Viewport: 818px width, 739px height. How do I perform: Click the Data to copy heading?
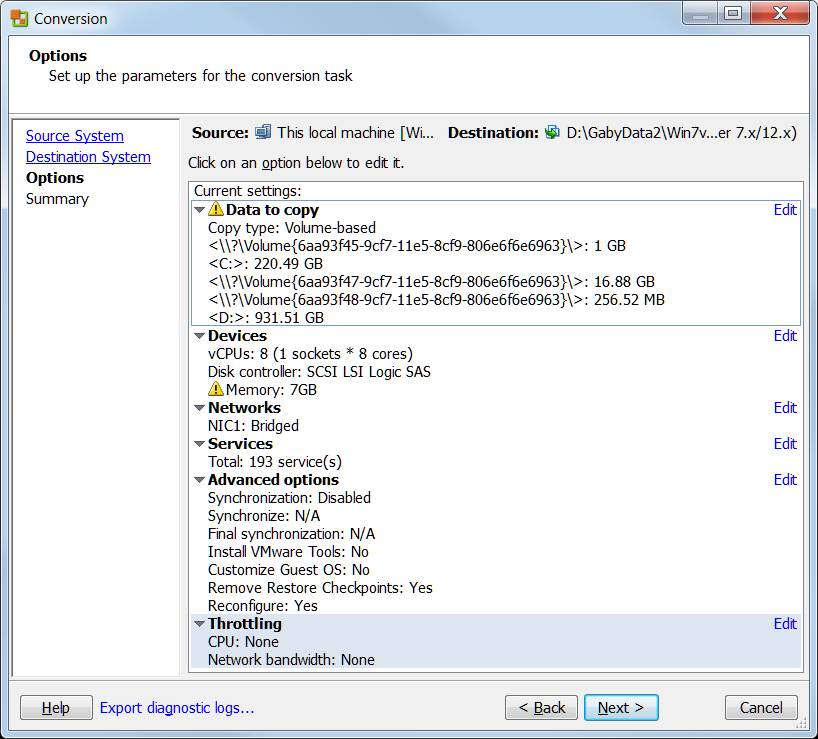click(272, 210)
